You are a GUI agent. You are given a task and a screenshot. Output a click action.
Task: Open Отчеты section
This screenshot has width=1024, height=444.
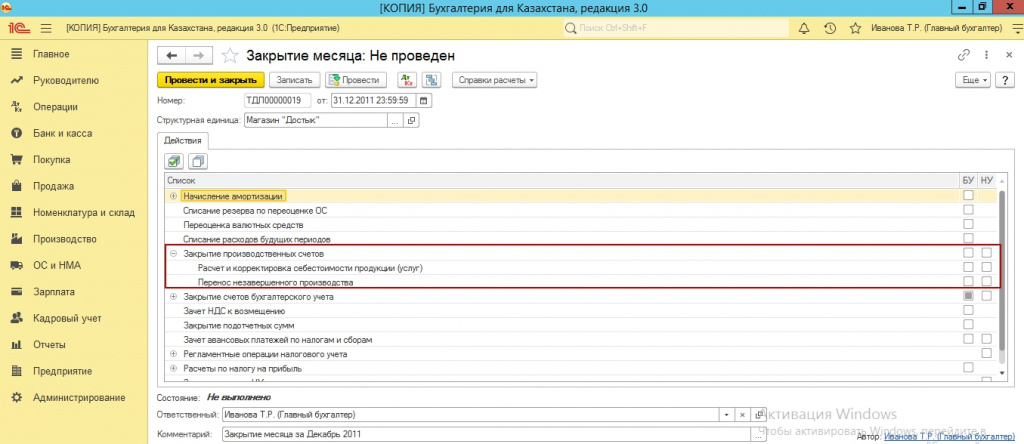(49, 345)
